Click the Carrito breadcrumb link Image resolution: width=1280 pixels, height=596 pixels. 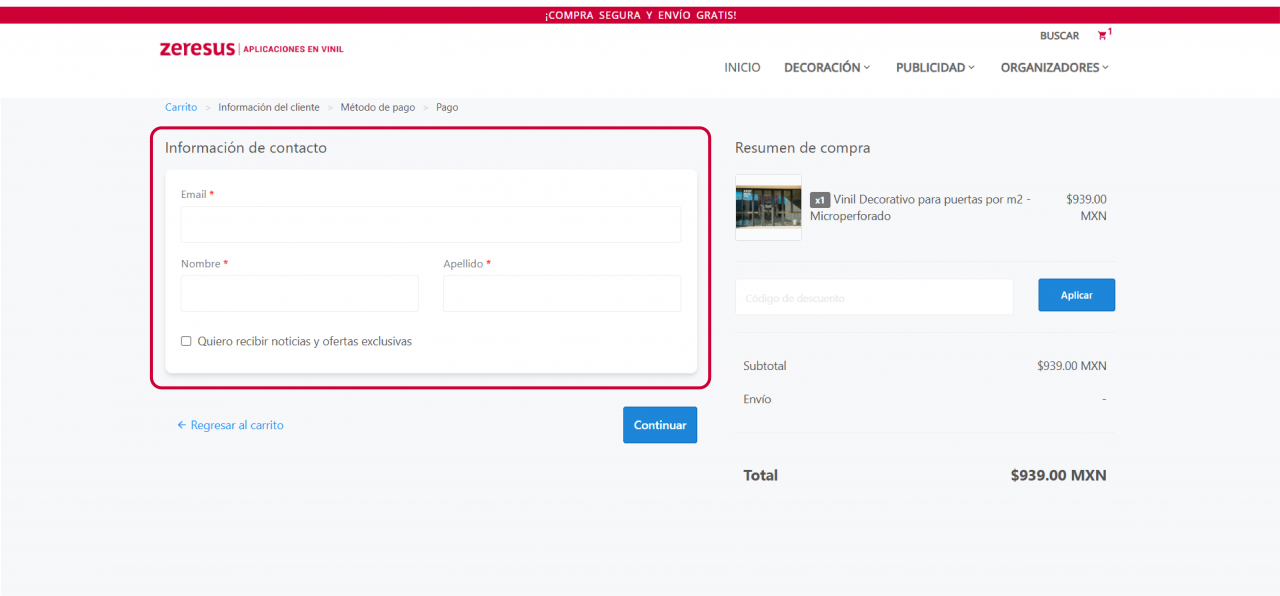(181, 107)
